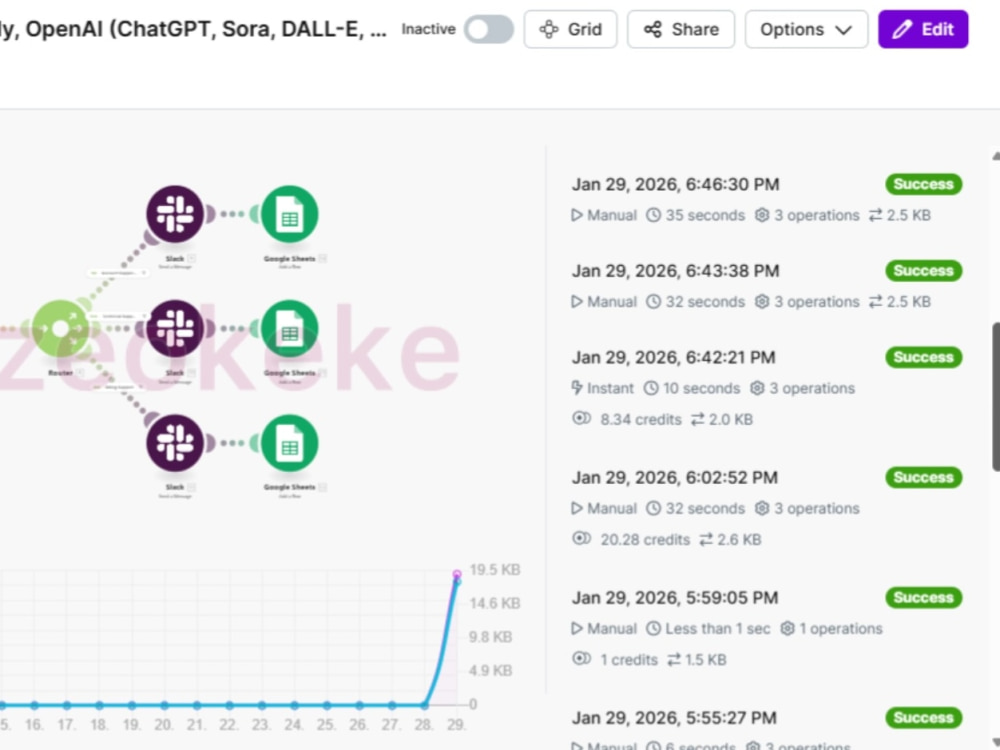1000x750 pixels.
Task: Click Success badge for 6:43:38 PM run
Action: (x=923, y=270)
